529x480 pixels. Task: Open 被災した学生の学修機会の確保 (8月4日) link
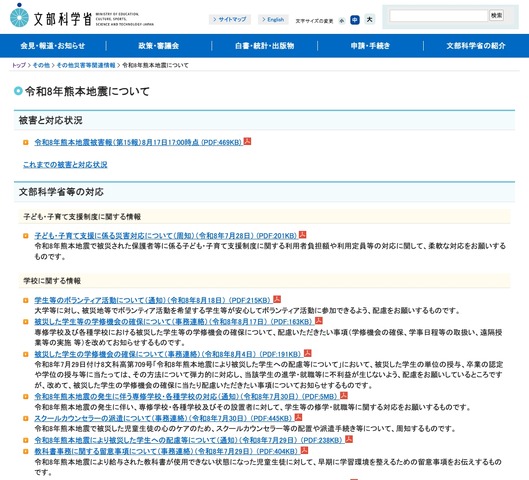168,354
